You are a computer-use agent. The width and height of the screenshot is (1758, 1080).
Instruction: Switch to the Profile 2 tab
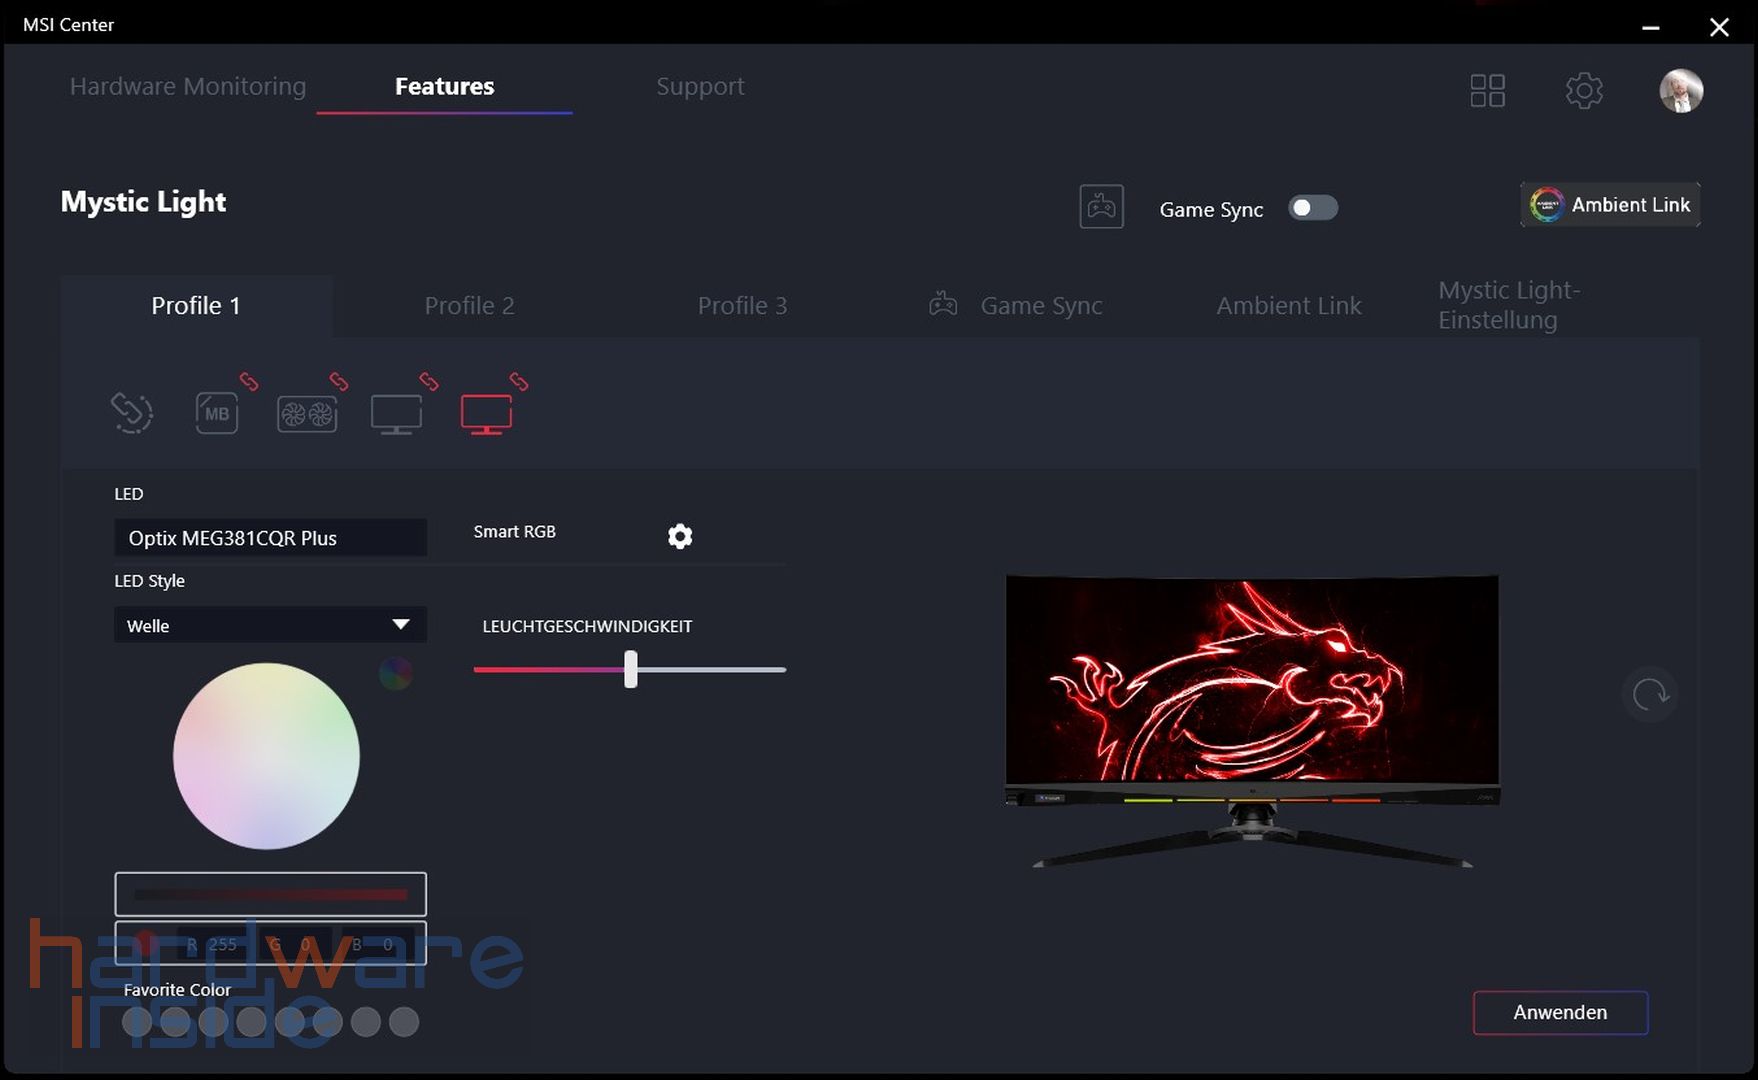(x=469, y=306)
